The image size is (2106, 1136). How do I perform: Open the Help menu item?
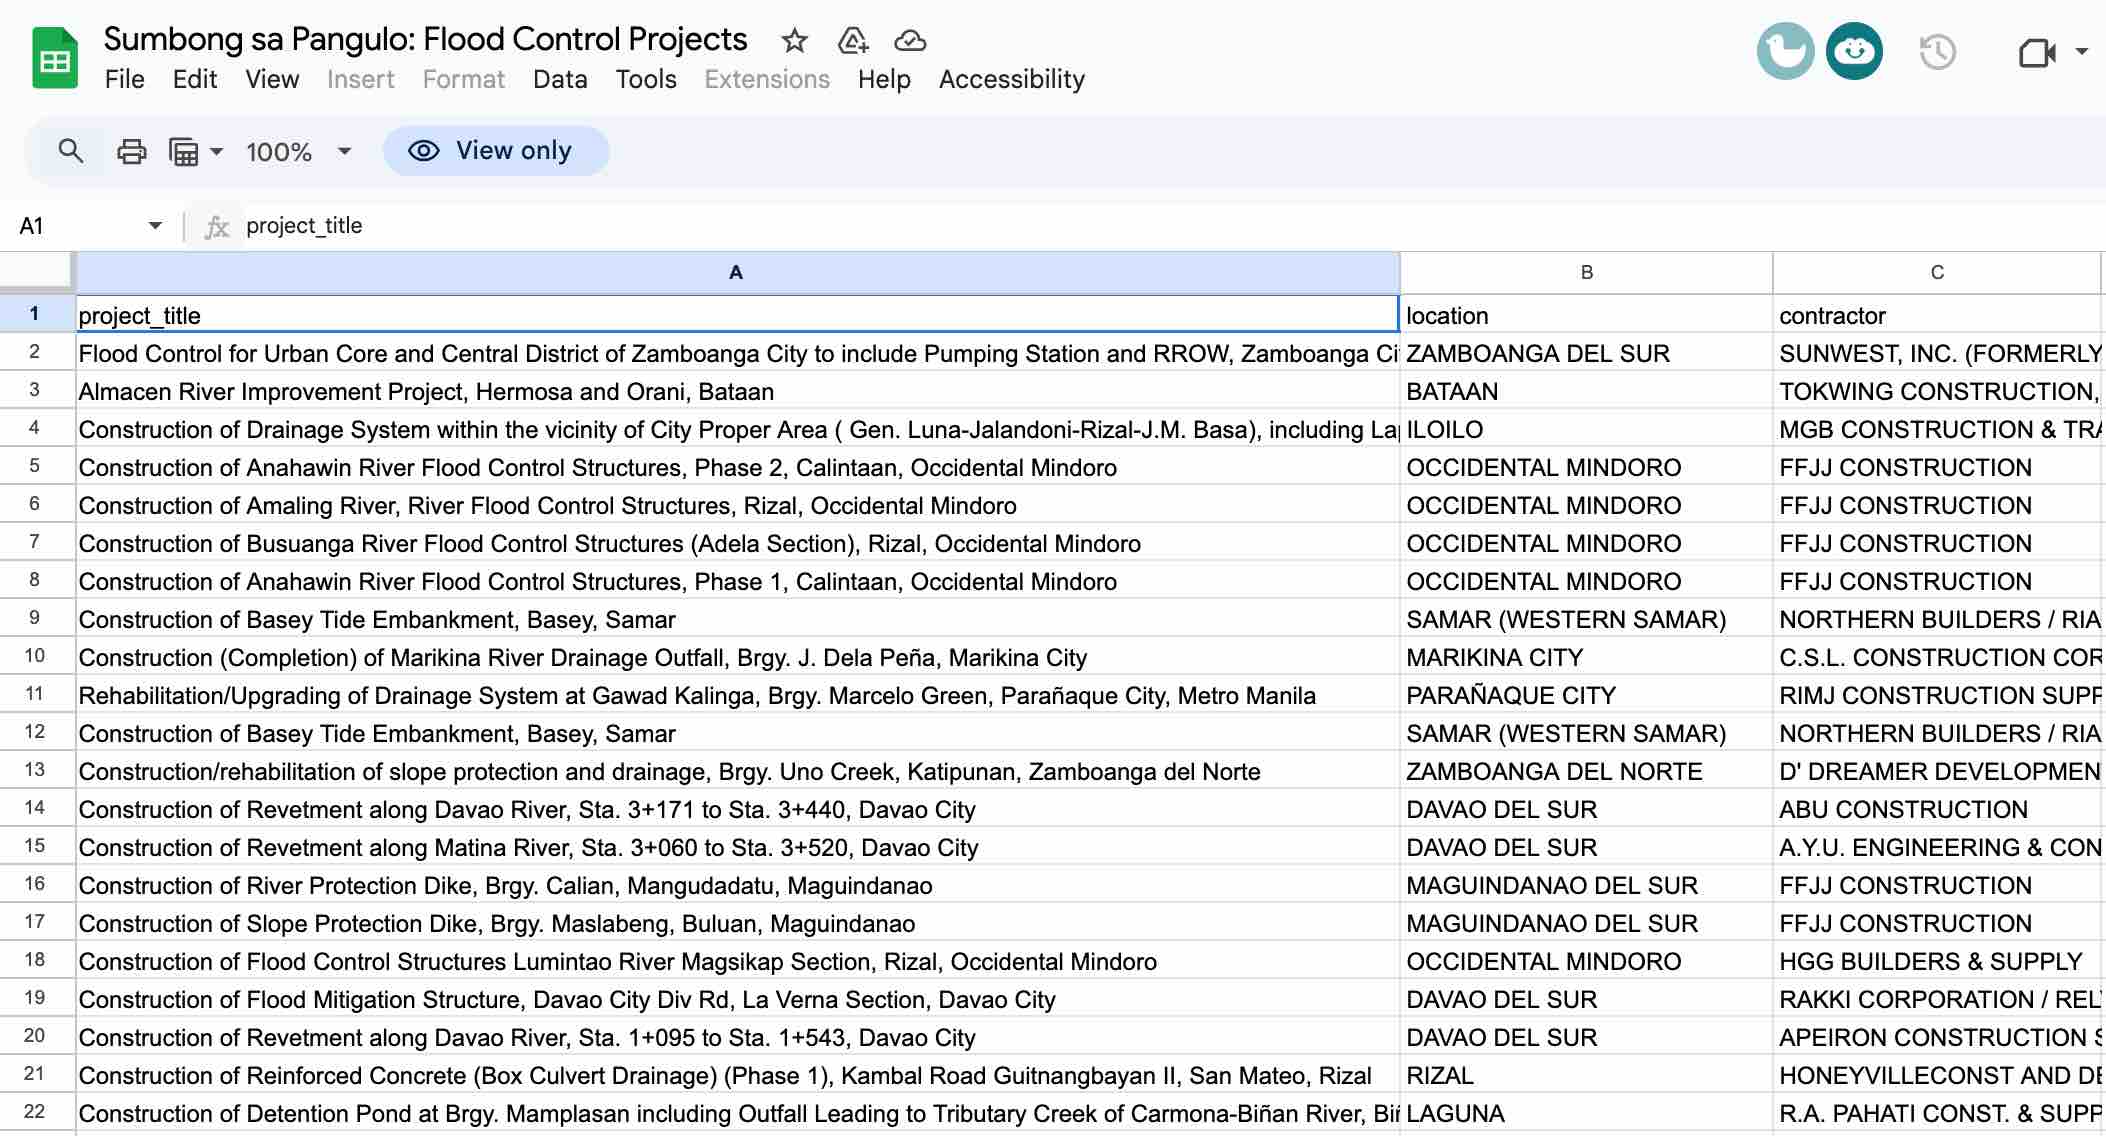pyautogui.click(x=884, y=79)
